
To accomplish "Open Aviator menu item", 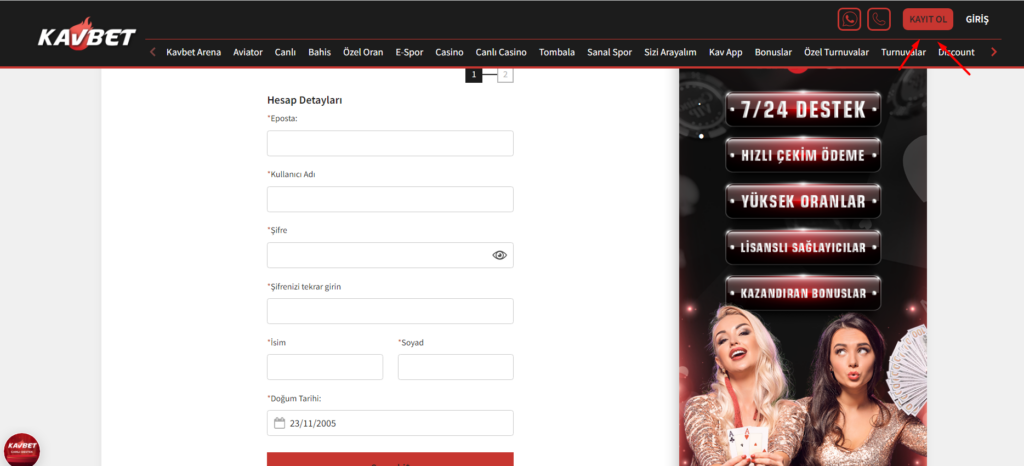I will click(248, 52).
